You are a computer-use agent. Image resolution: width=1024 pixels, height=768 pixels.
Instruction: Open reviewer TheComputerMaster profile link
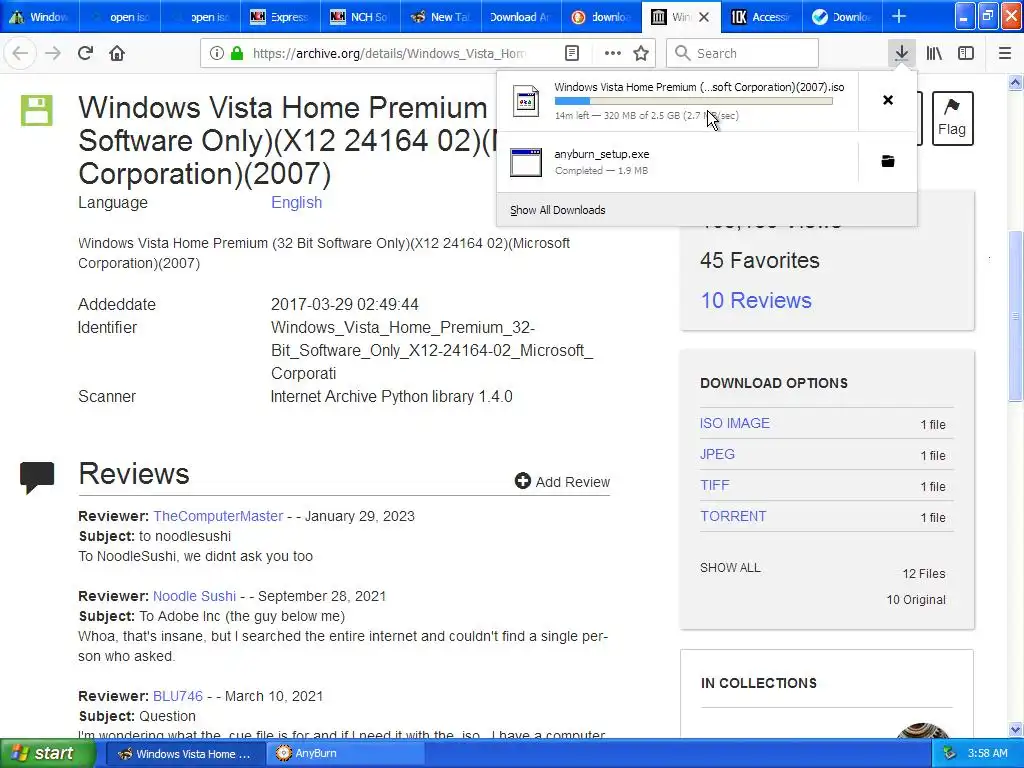(218, 516)
